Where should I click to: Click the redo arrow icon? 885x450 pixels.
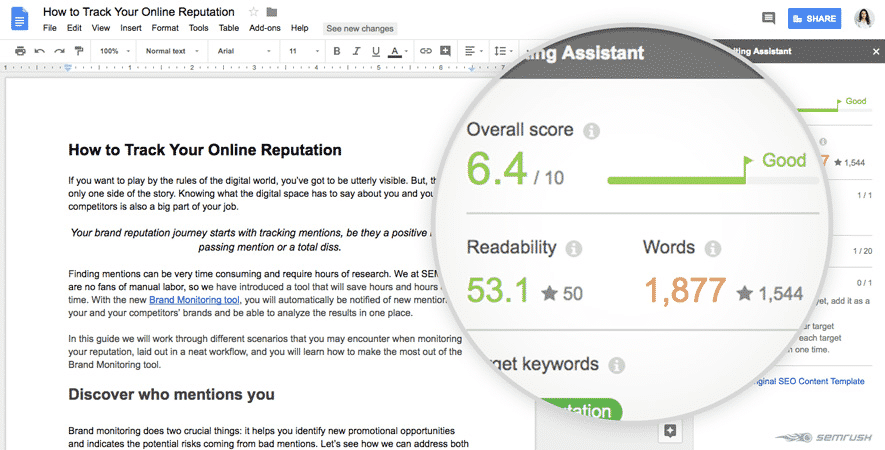coord(59,50)
